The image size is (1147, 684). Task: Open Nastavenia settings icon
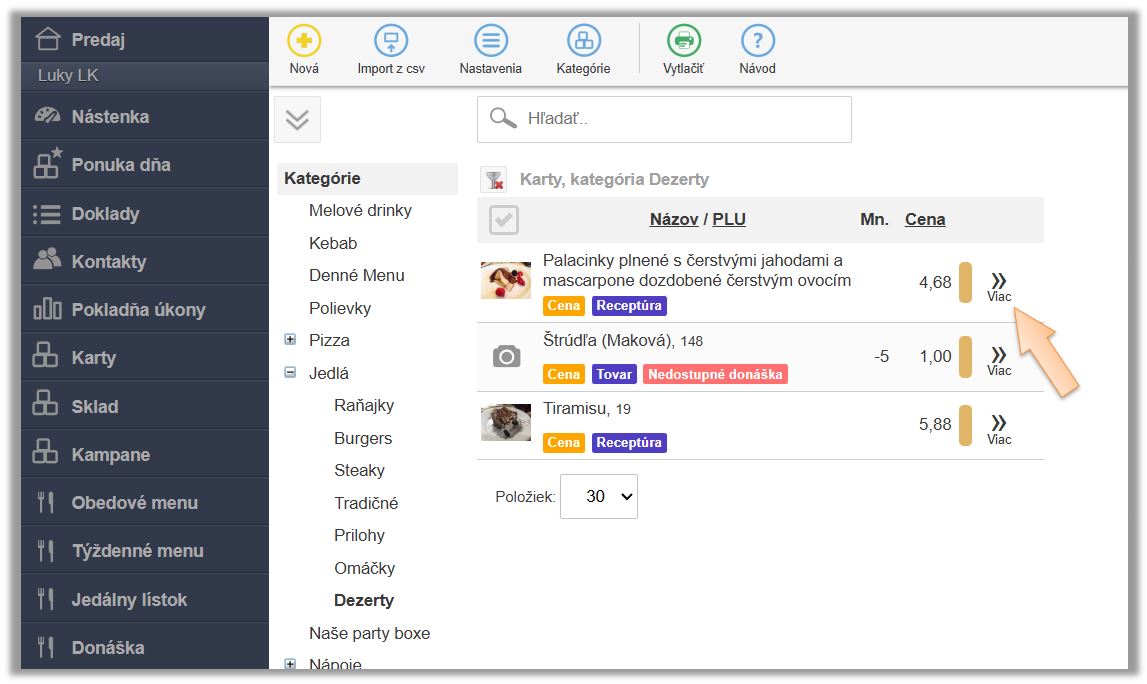coord(490,42)
